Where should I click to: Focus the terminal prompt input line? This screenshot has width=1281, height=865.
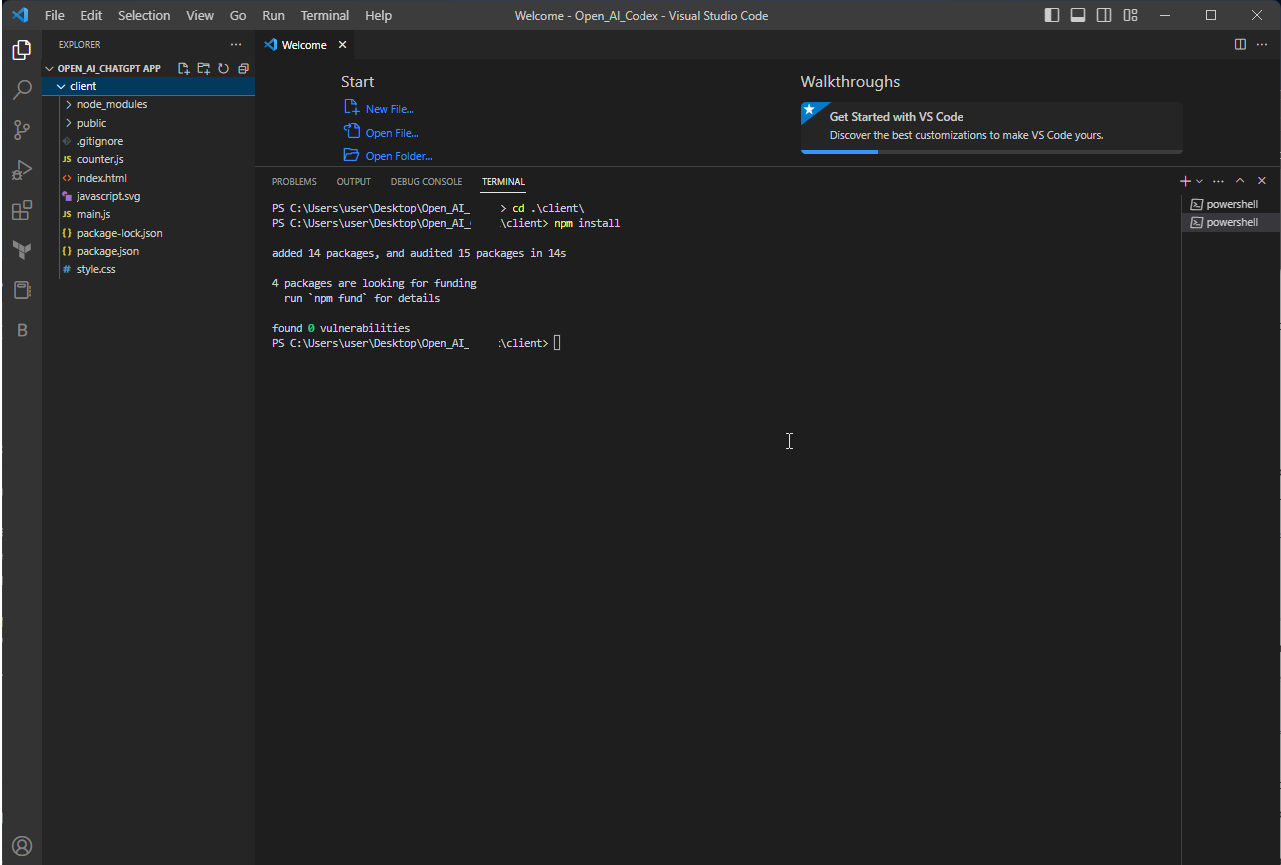pos(558,343)
